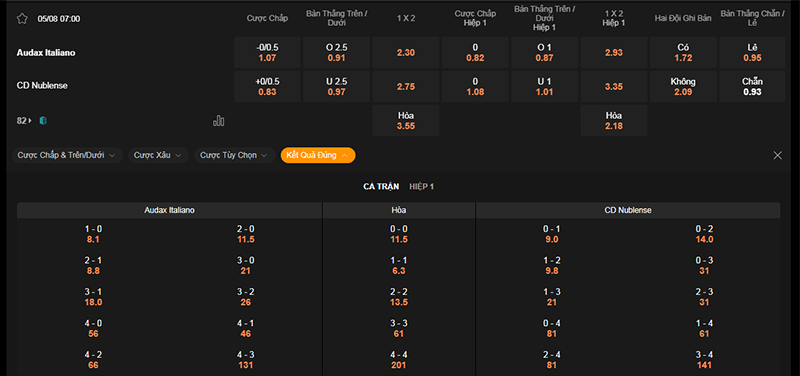Screen dimensions: 800x376
Task: Select correct score 0 - 1 at 9.0
Action: 552,234
